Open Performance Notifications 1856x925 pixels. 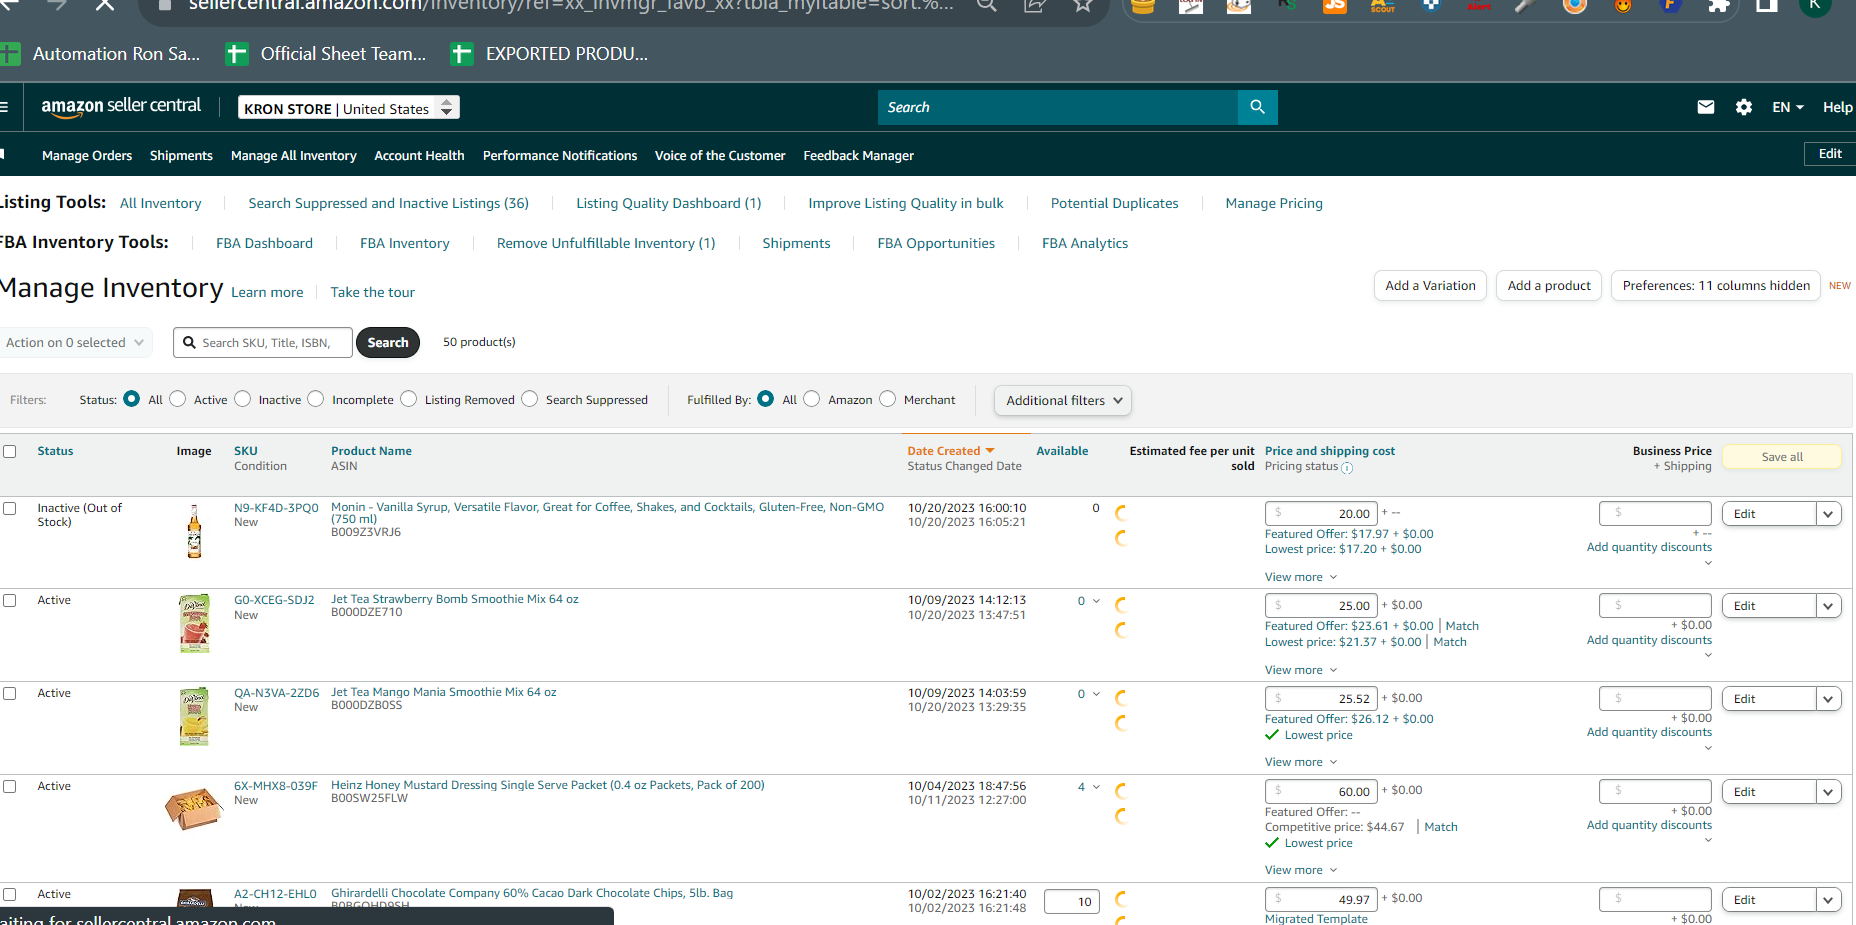[x=560, y=156]
